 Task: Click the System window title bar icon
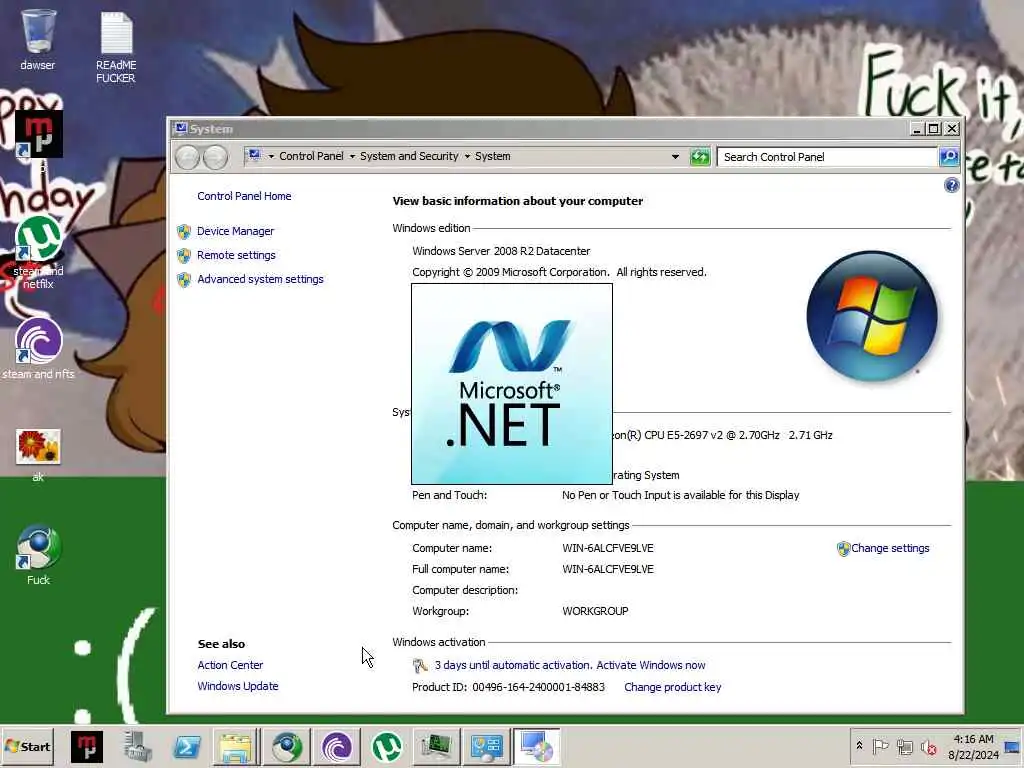pyautogui.click(x=181, y=129)
